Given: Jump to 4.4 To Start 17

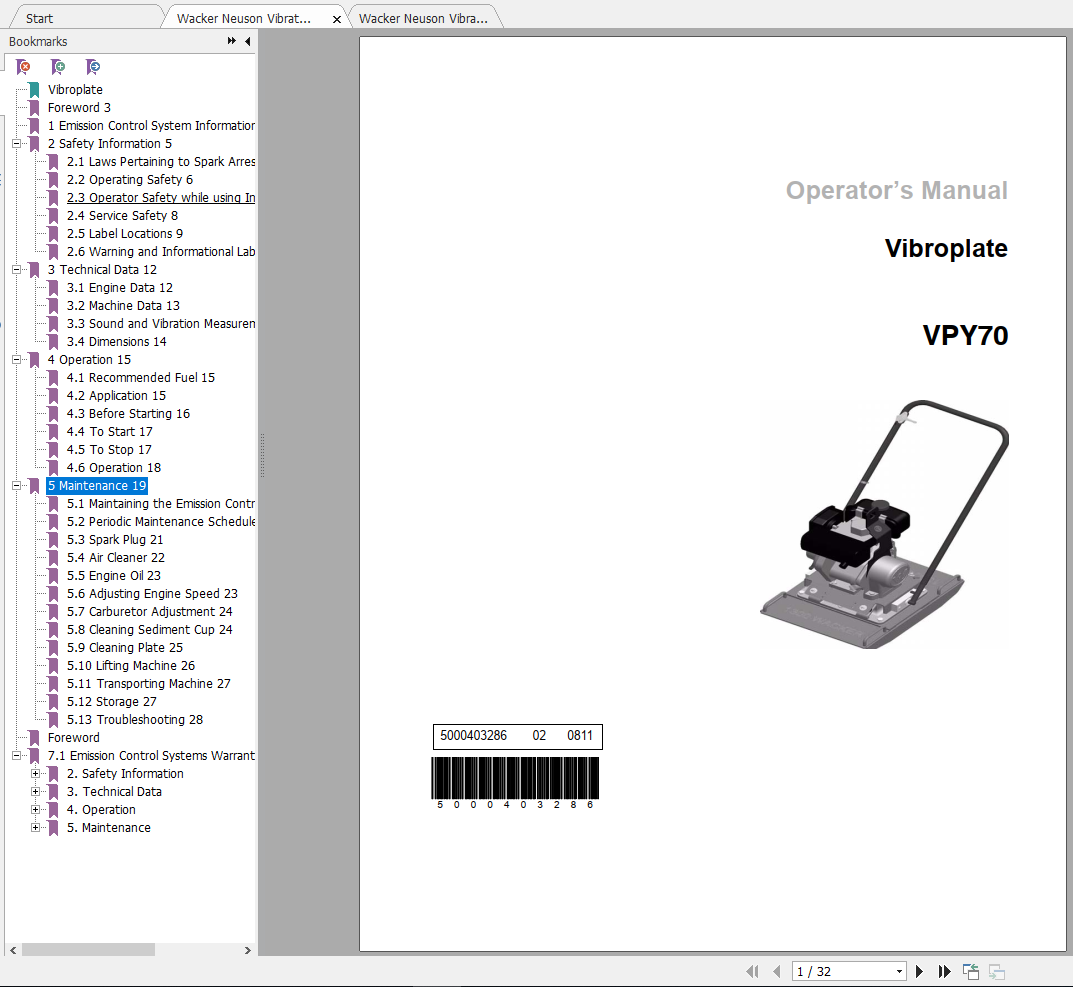Looking at the screenshot, I should (x=109, y=432).
